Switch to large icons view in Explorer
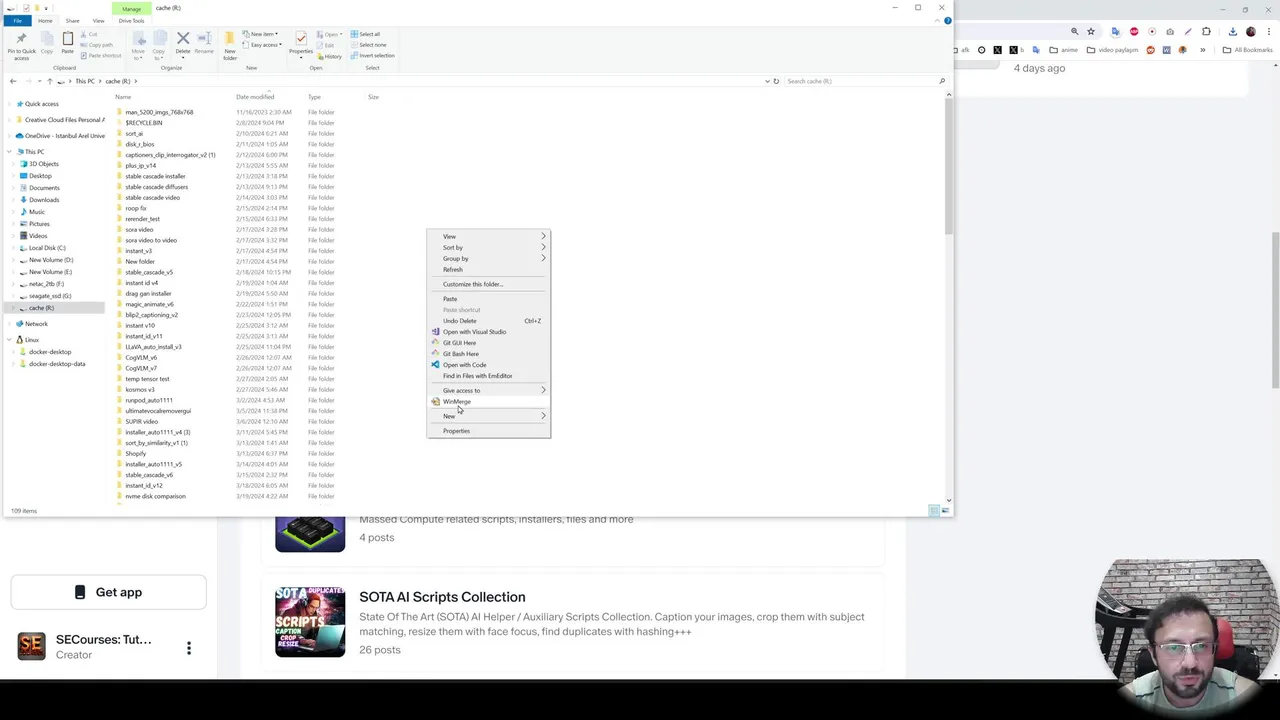 click(x=945, y=511)
